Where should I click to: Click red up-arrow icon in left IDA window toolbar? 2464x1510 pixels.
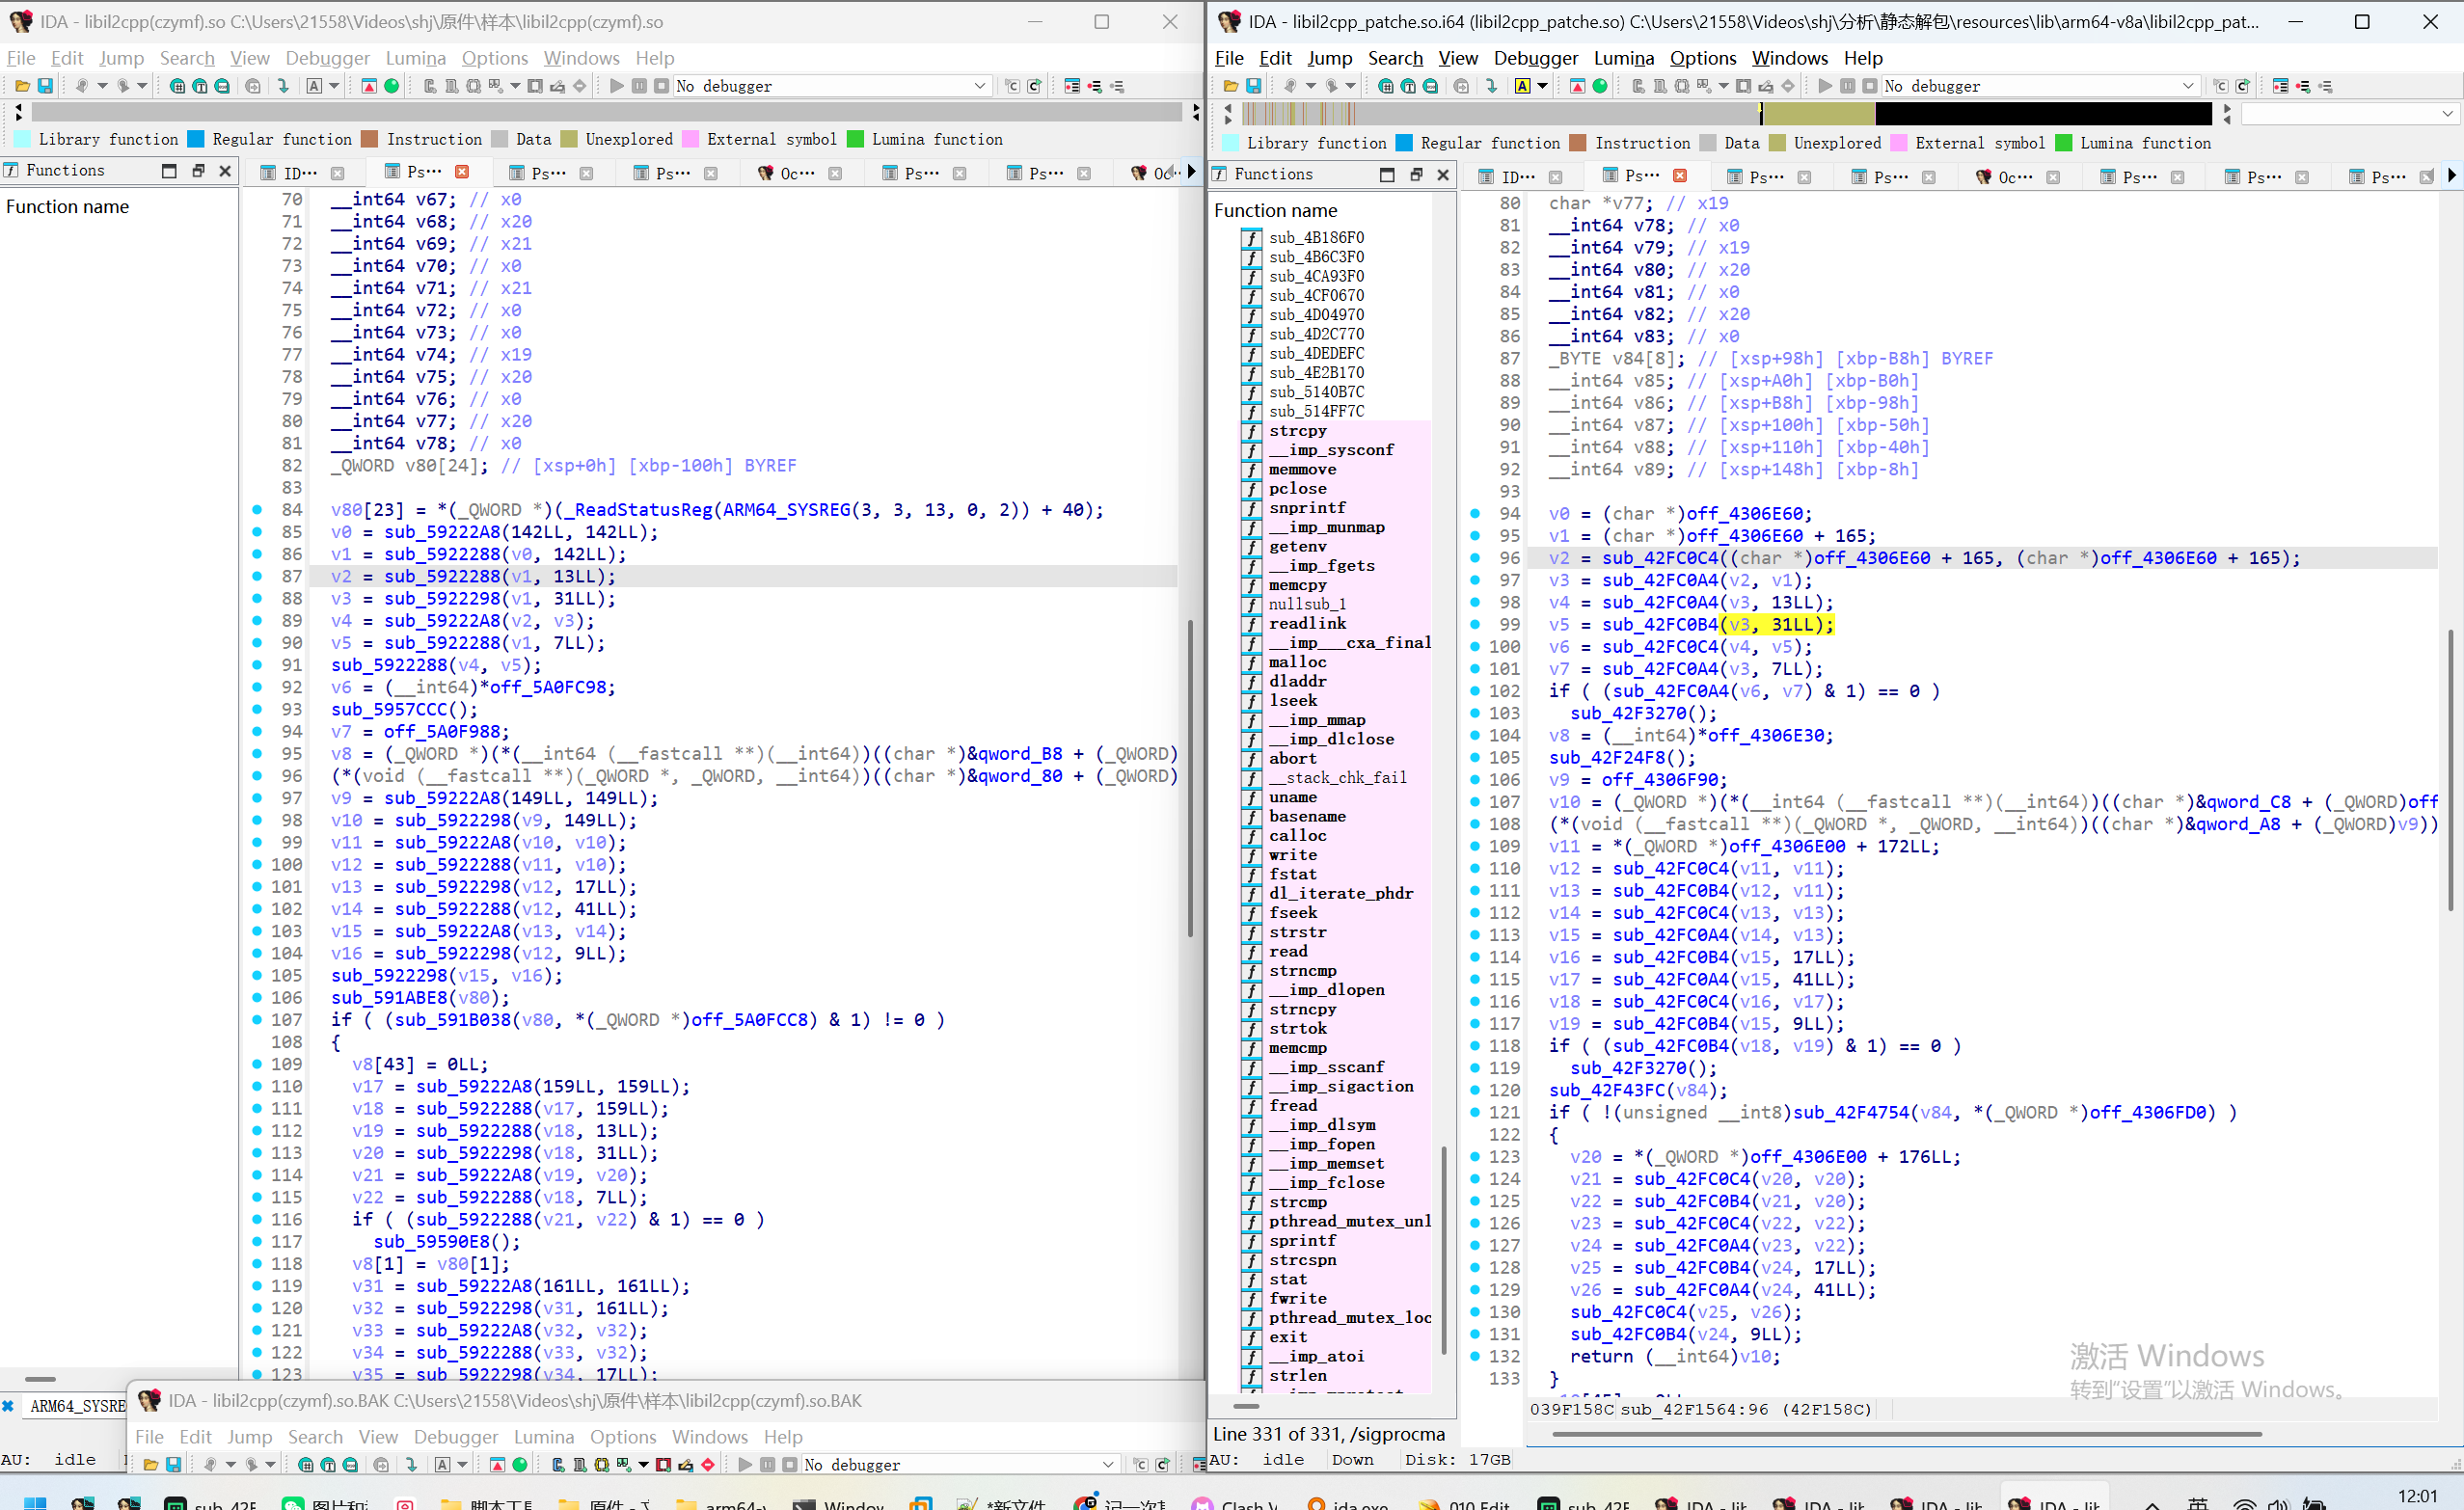pyautogui.click(x=369, y=86)
